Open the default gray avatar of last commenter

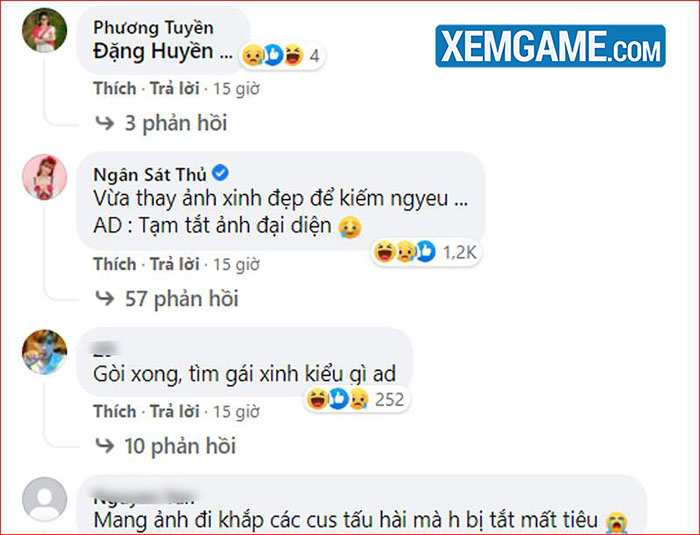[45, 499]
